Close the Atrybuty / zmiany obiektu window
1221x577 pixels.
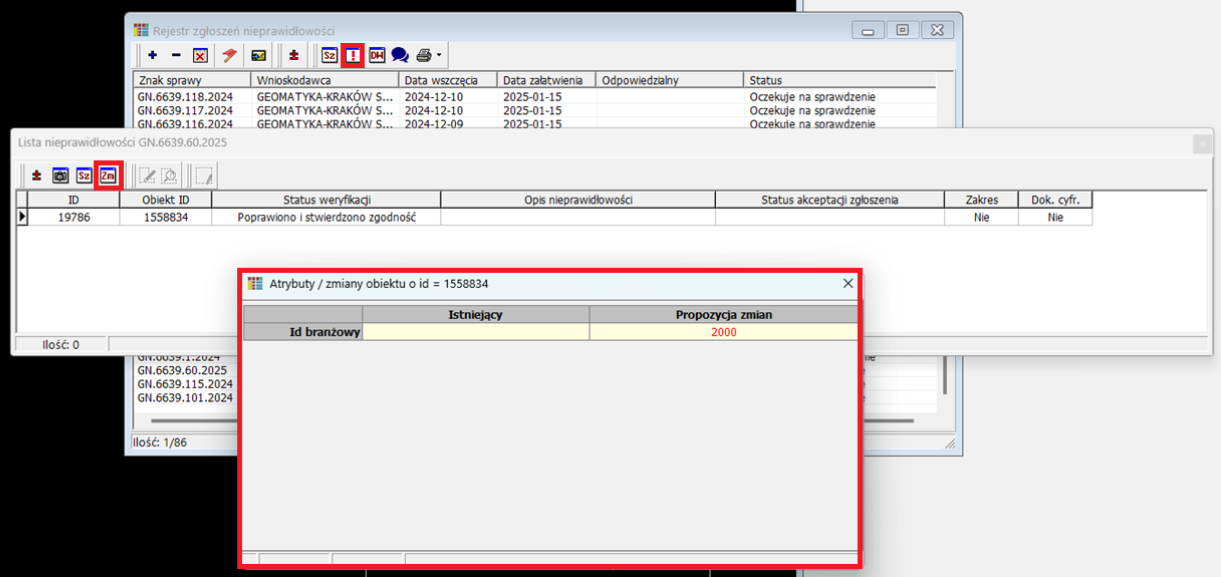[848, 284]
